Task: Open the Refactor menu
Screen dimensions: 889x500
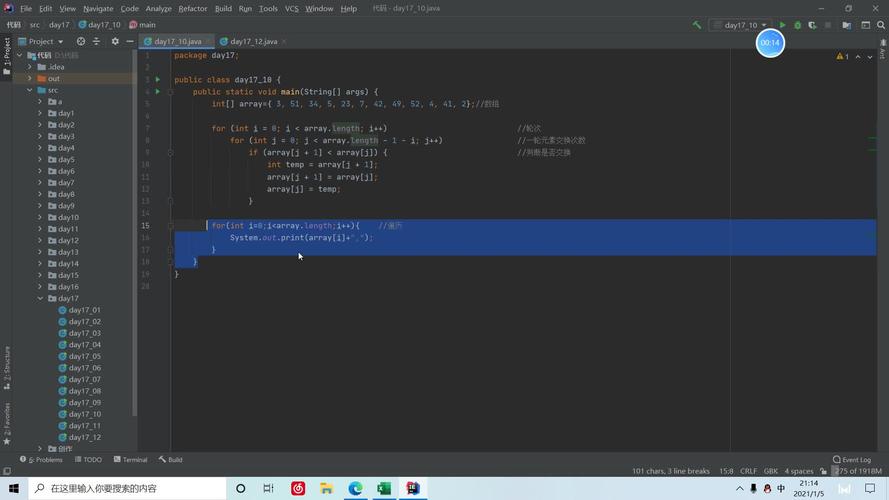Action: 193,8
